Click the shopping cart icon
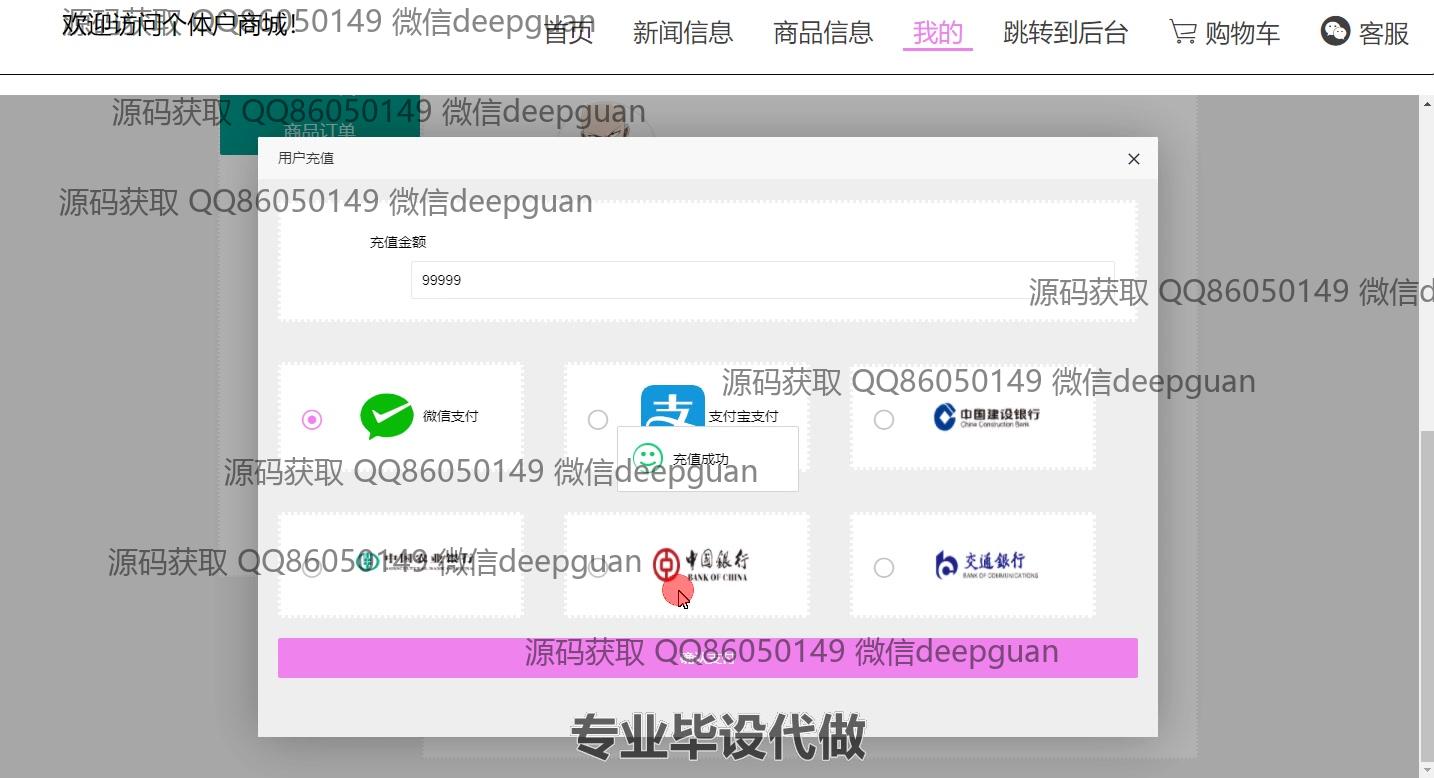 point(1183,33)
